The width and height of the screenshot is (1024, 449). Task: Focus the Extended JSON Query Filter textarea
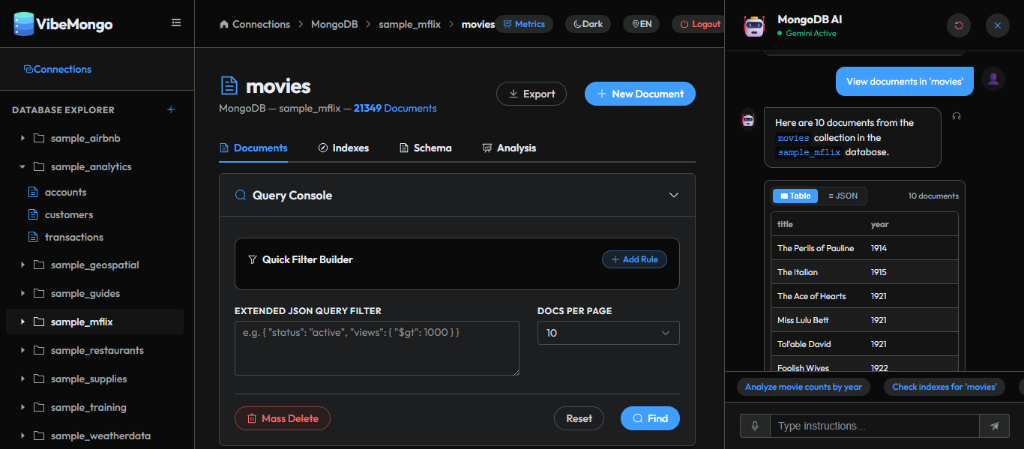377,348
